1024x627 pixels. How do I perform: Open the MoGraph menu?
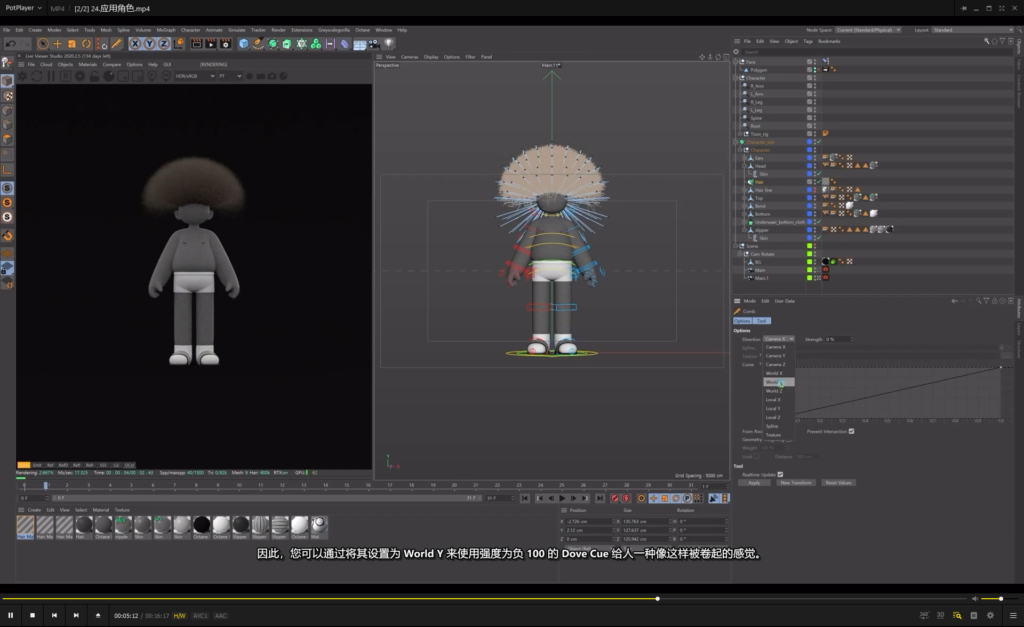[x=165, y=30]
